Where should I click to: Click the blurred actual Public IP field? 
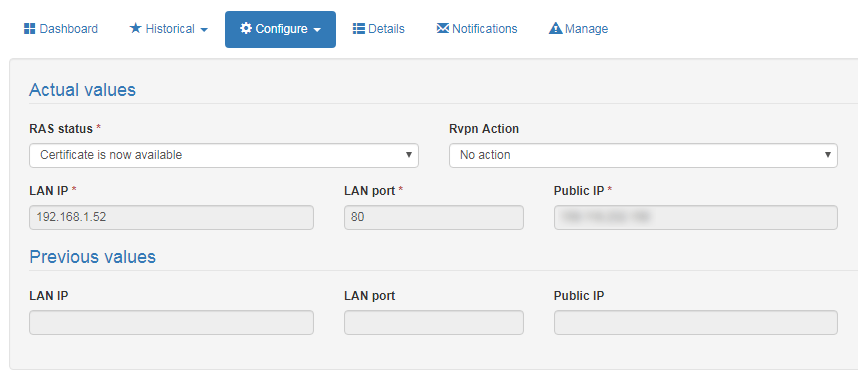tap(695, 217)
